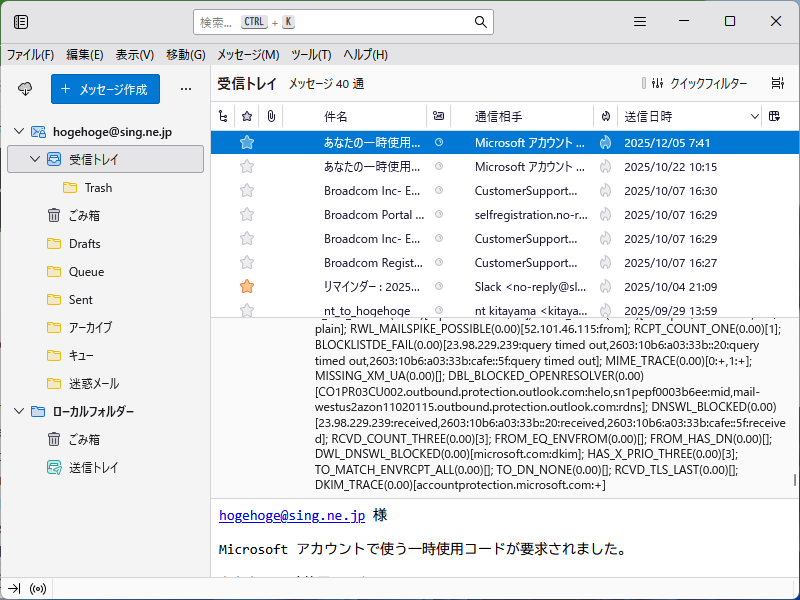Image resolution: width=800 pixels, height=600 pixels.
Task: Sort by the star column header
Action: point(247,116)
